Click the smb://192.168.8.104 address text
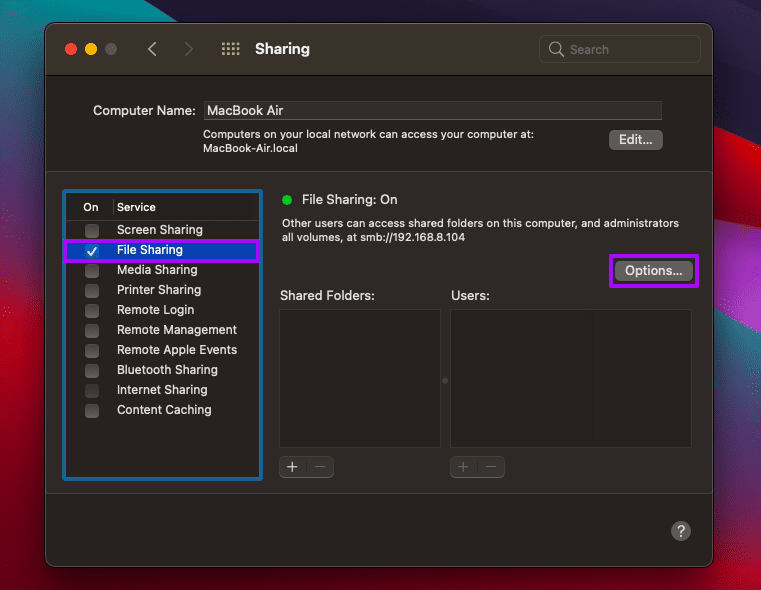761x590 pixels. tap(413, 237)
